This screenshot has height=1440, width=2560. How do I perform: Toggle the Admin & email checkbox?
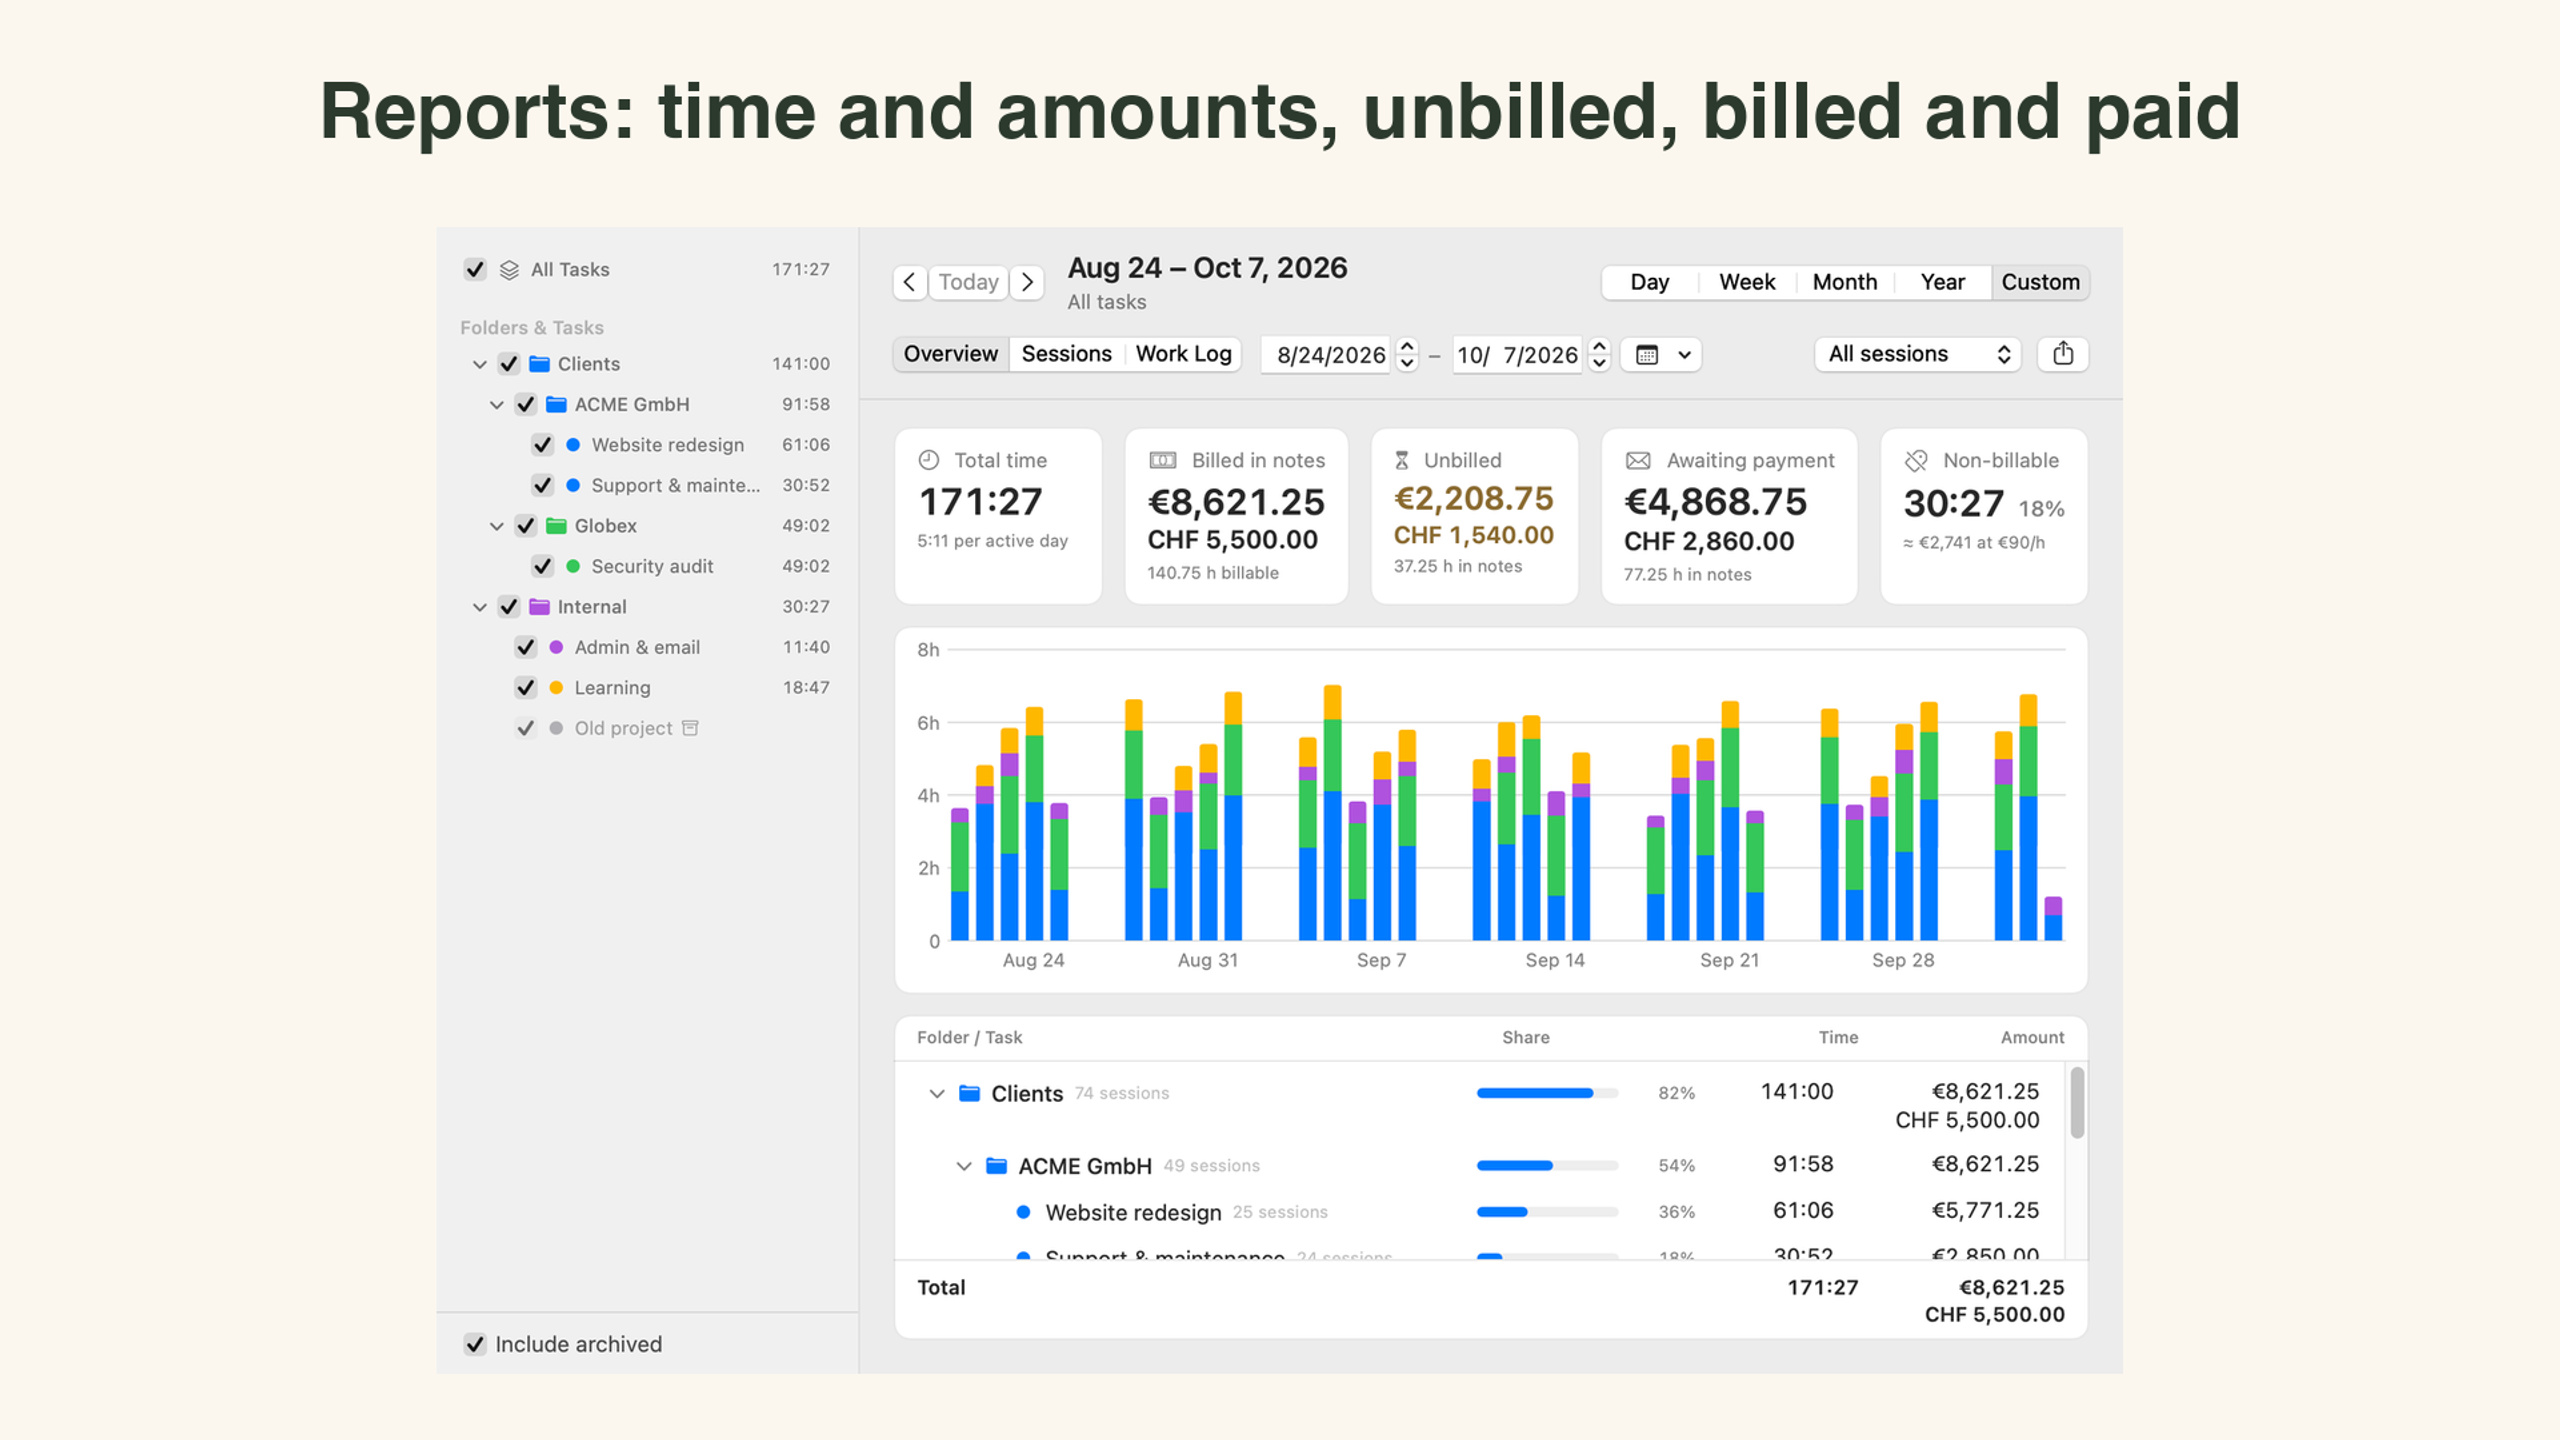pyautogui.click(x=525, y=647)
